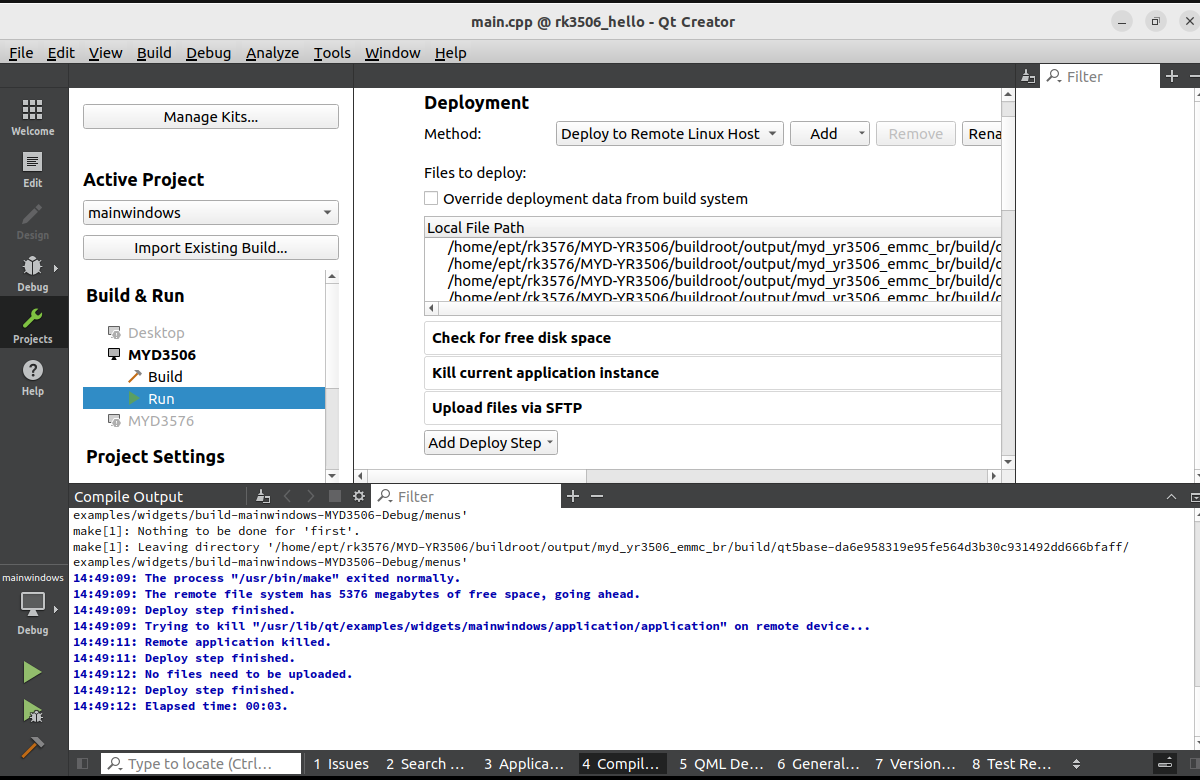Cancel build with stop icon
1200x780 pixels.
tap(335, 496)
